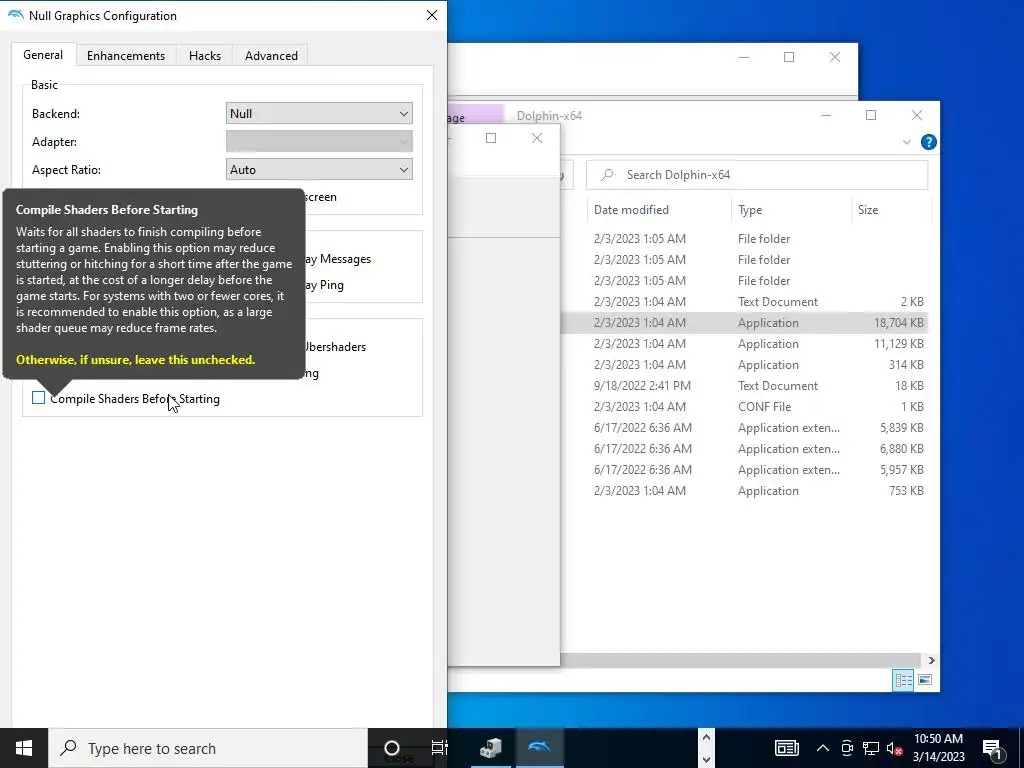
Task: Click the disabled Adapter combo box
Action: (x=319, y=142)
